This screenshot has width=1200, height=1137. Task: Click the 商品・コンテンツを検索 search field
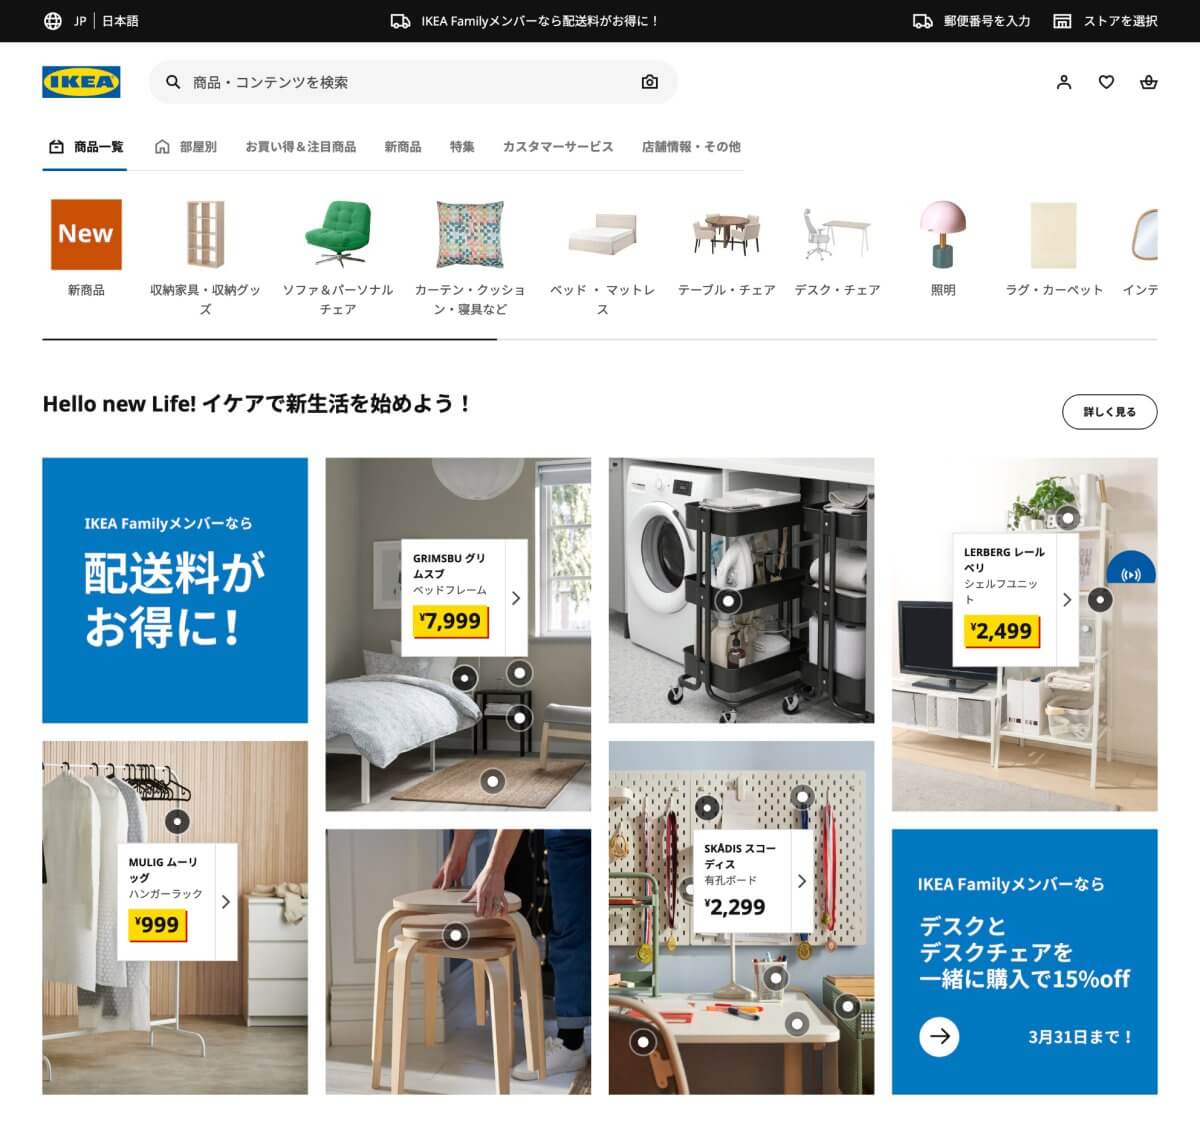(x=413, y=82)
